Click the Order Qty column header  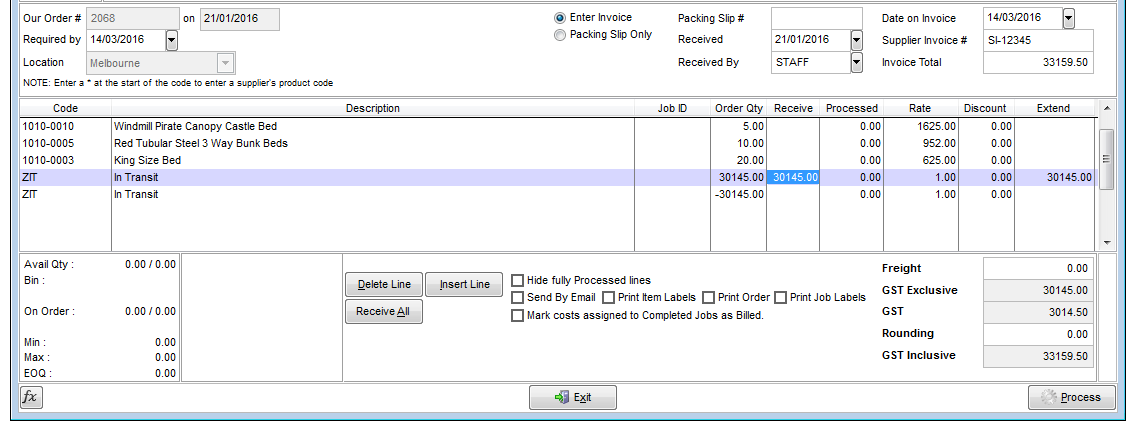click(738, 109)
